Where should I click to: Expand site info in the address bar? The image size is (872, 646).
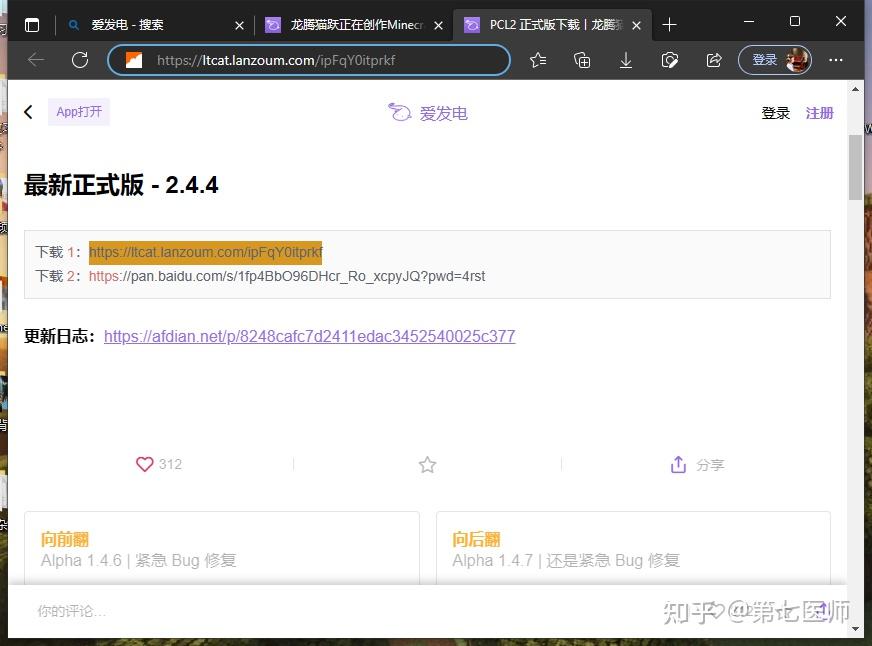tap(133, 60)
